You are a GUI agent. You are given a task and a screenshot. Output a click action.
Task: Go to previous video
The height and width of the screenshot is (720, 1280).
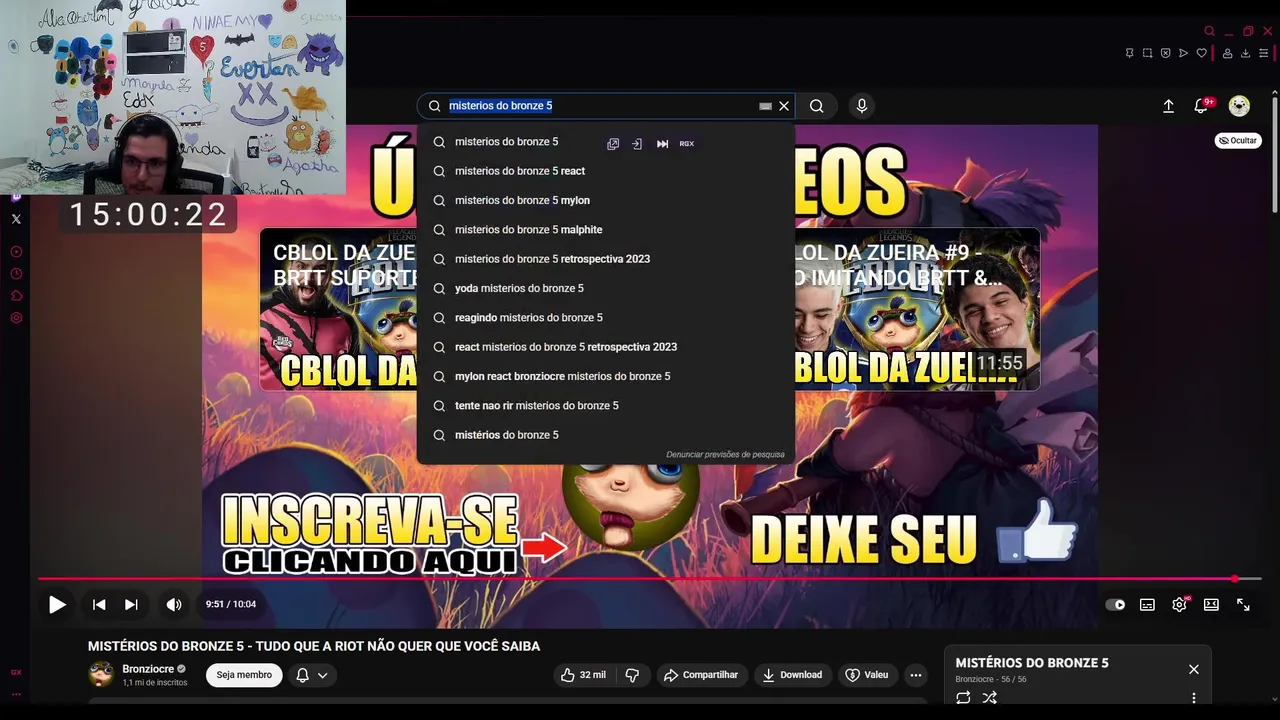pyautogui.click(x=99, y=605)
